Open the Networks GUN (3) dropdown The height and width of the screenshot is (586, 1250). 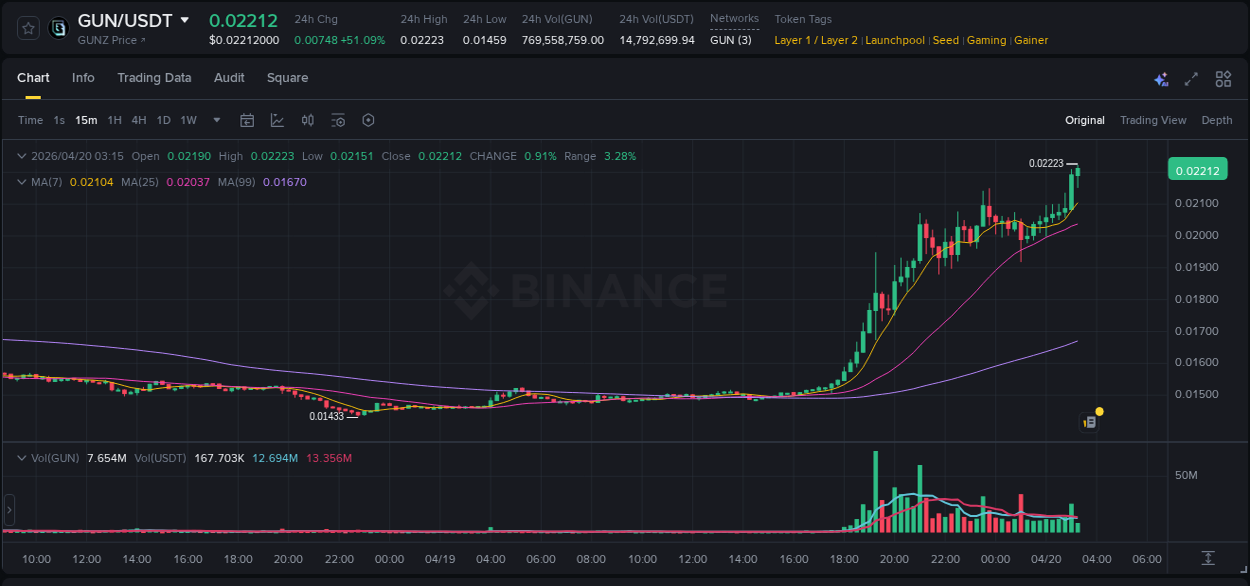click(729, 39)
